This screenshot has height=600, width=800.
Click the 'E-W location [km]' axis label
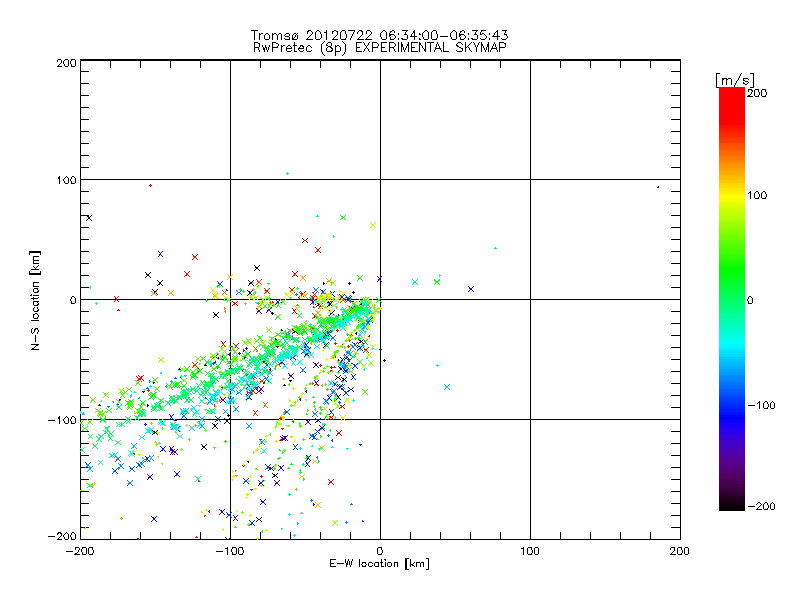(379, 563)
